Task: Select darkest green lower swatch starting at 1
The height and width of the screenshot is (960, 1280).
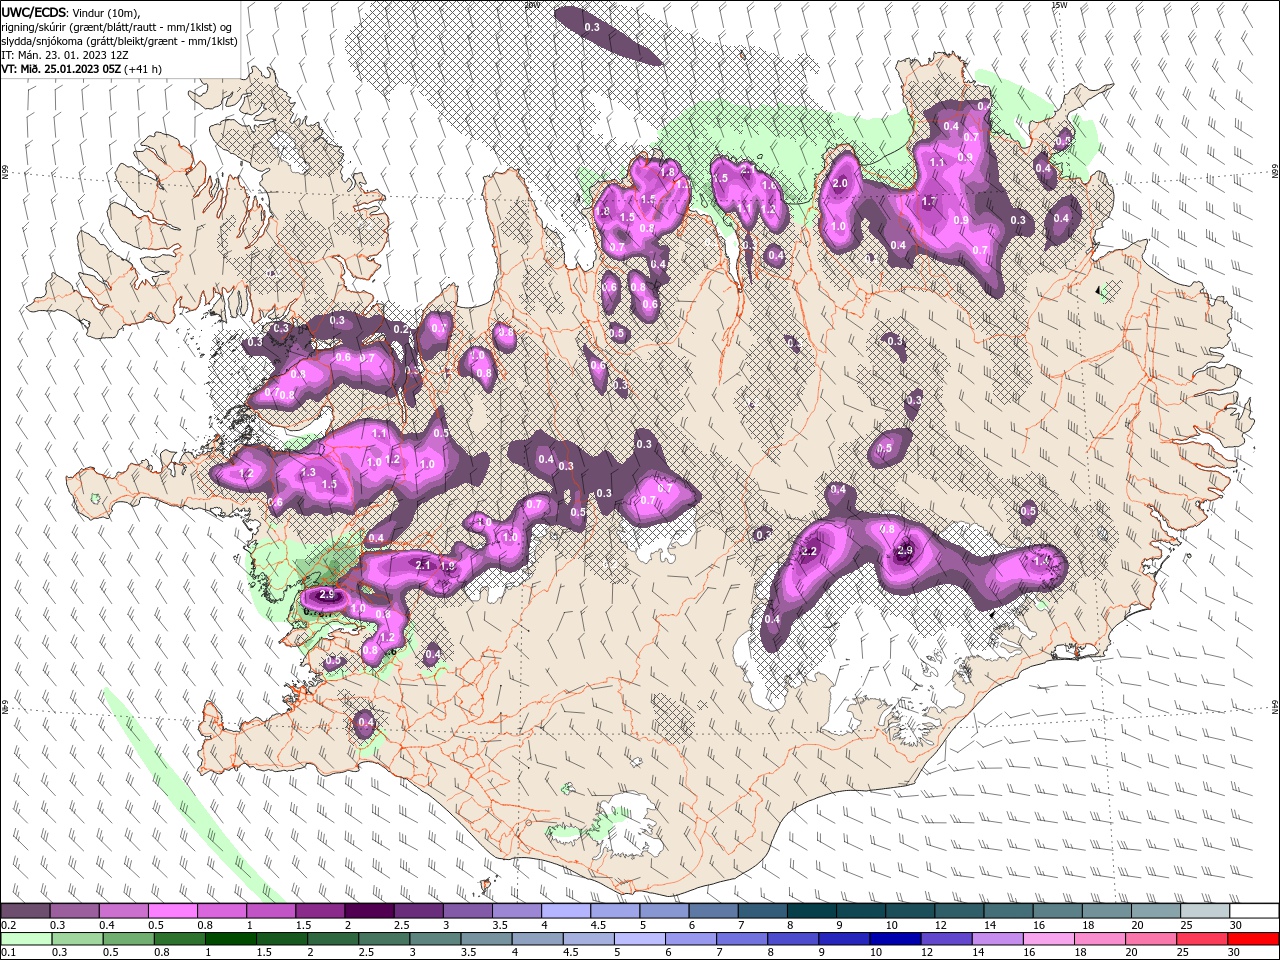Action: pos(231,938)
